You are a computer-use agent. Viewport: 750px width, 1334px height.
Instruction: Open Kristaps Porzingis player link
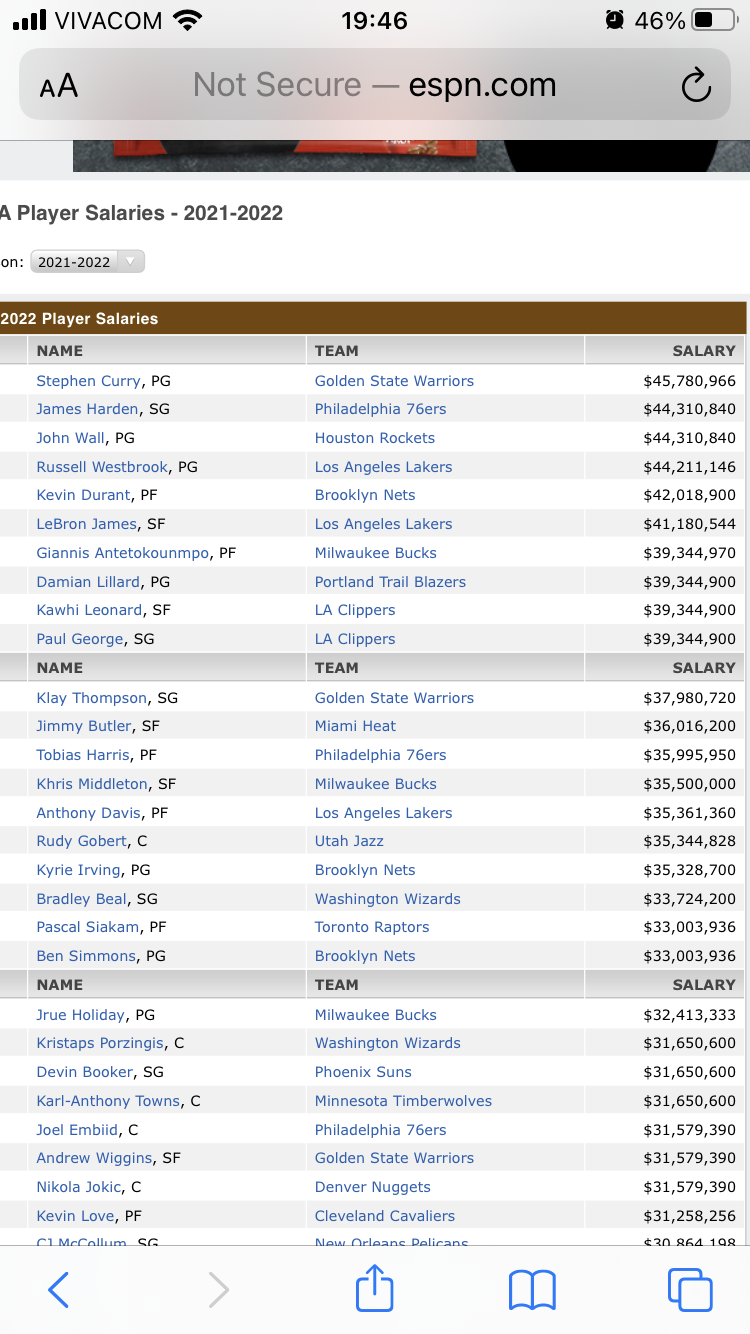(x=100, y=1043)
